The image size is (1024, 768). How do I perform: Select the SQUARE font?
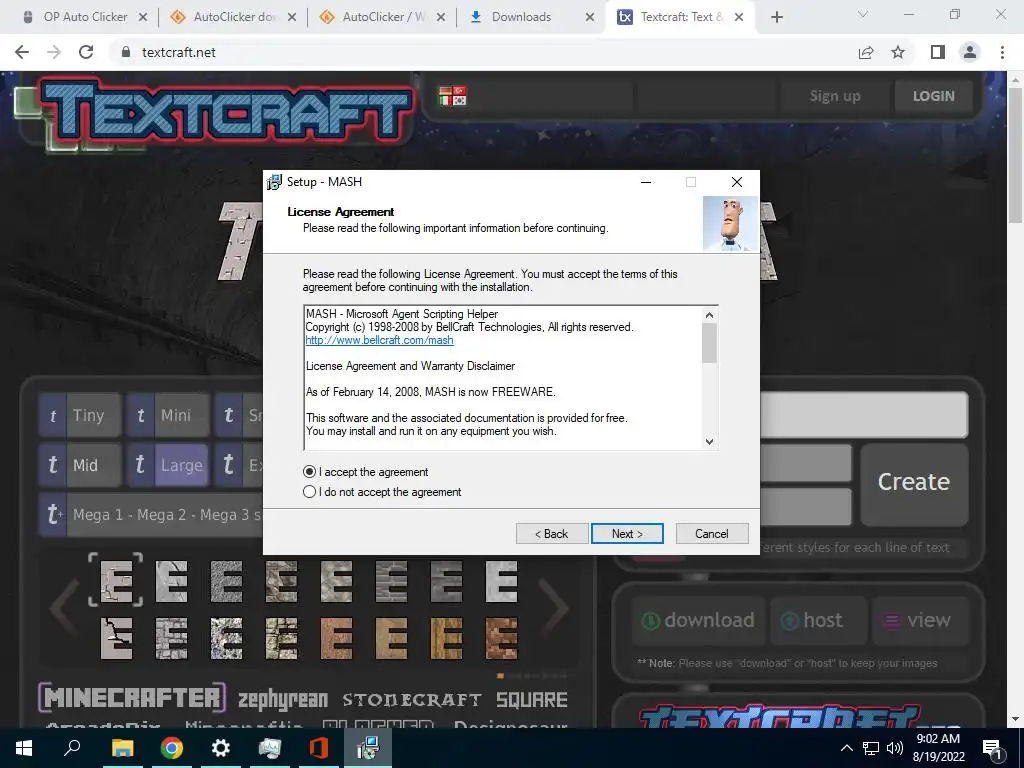(x=532, y=700)
